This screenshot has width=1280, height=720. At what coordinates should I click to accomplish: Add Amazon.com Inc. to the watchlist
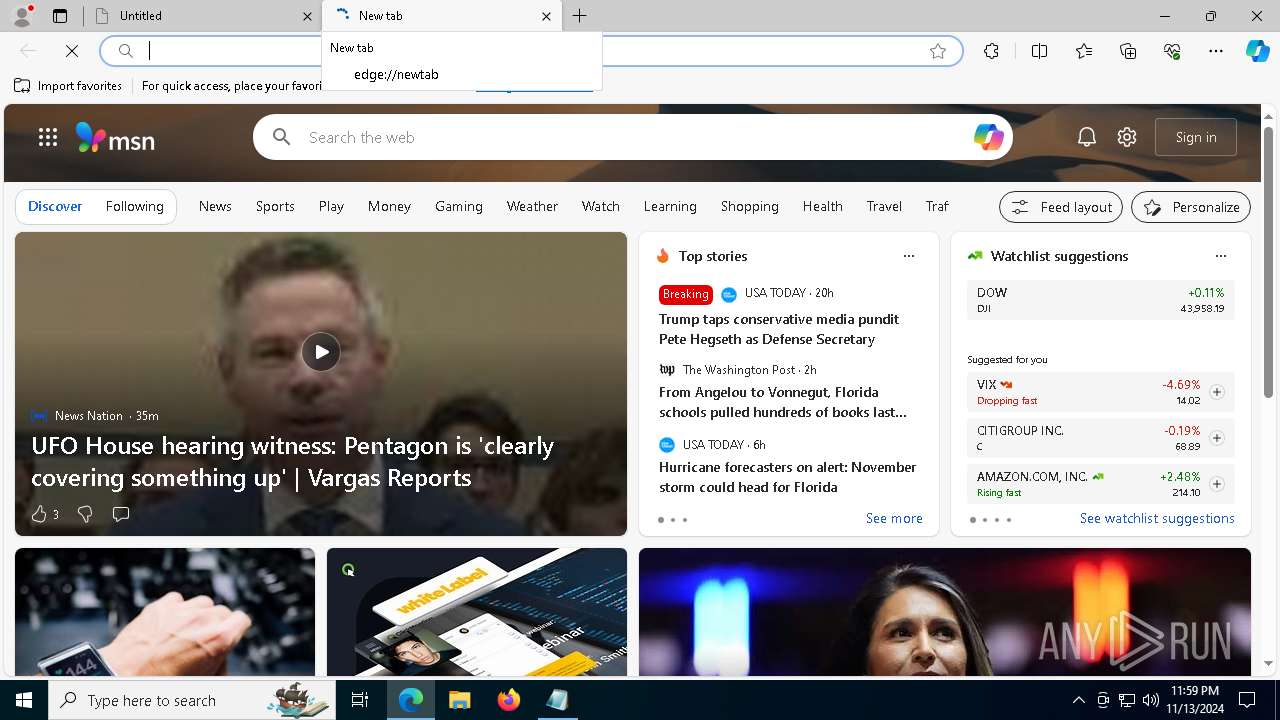pyautogui.click(x=1217, y=484)
